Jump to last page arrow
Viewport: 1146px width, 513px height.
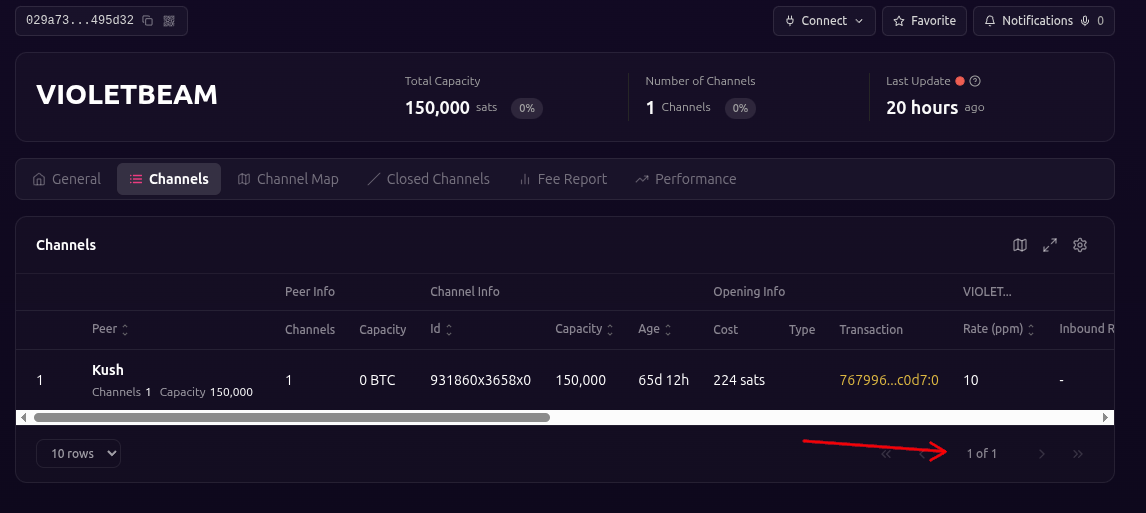(x=1077, y=454)
